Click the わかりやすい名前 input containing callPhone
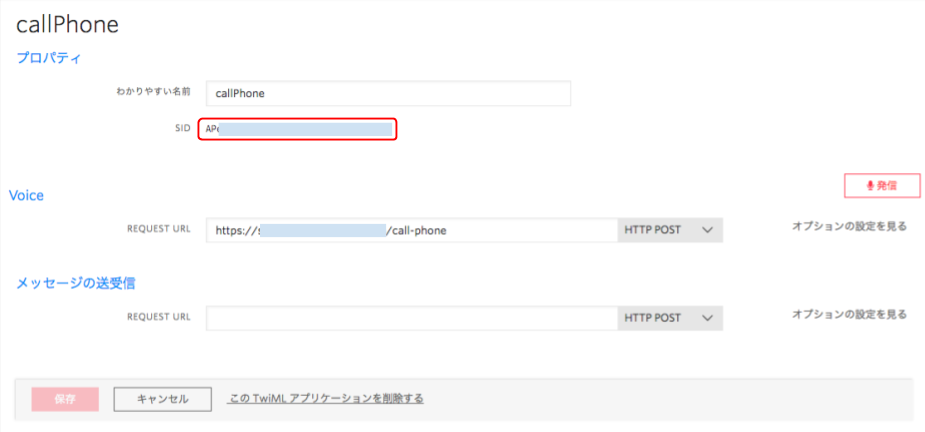This screenshot has height=432, width=925. click(388, 93)
